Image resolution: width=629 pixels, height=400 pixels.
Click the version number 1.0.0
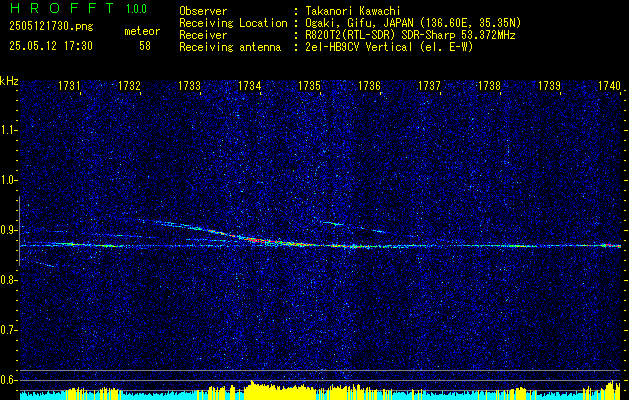click(x=136, y=8)
